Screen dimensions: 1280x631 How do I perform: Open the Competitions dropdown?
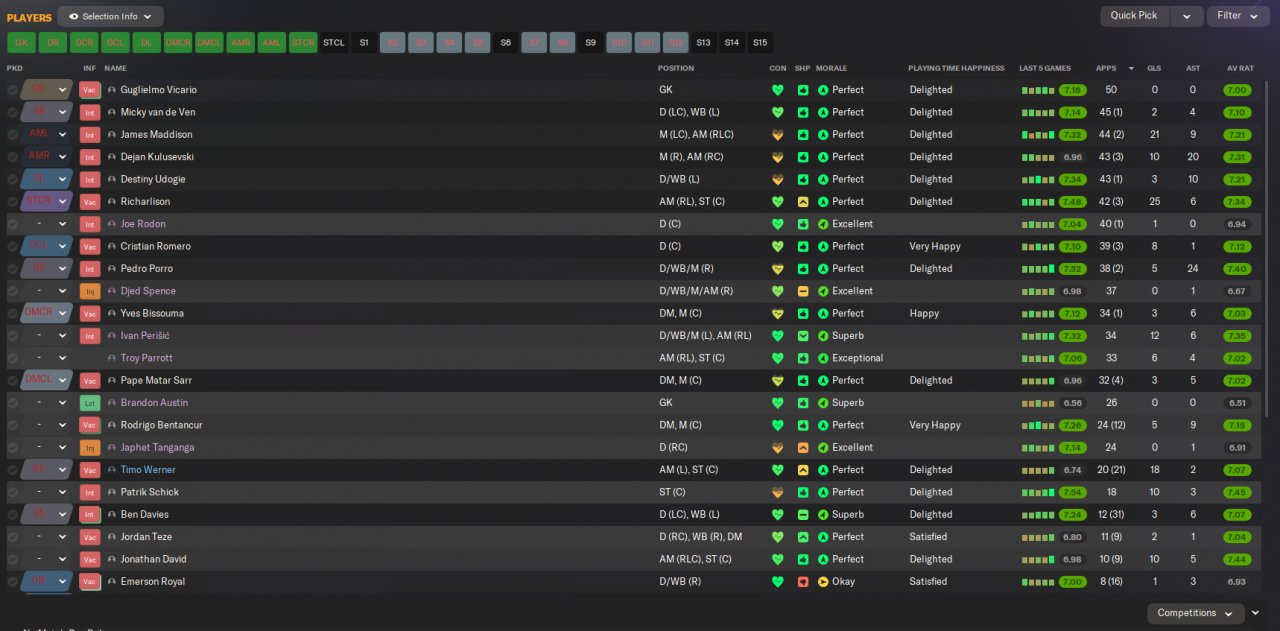(1195, 613)
